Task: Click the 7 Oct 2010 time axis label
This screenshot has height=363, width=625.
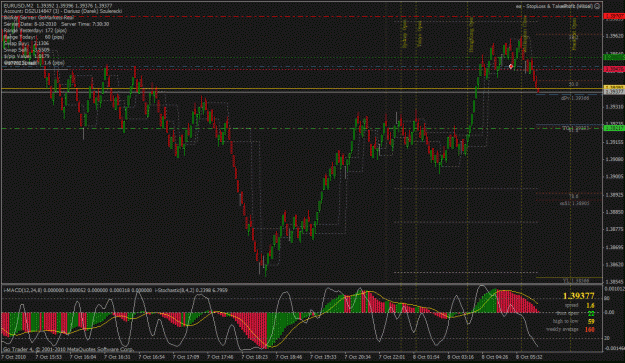Action: pyautogui.click(x=13, y=357)
